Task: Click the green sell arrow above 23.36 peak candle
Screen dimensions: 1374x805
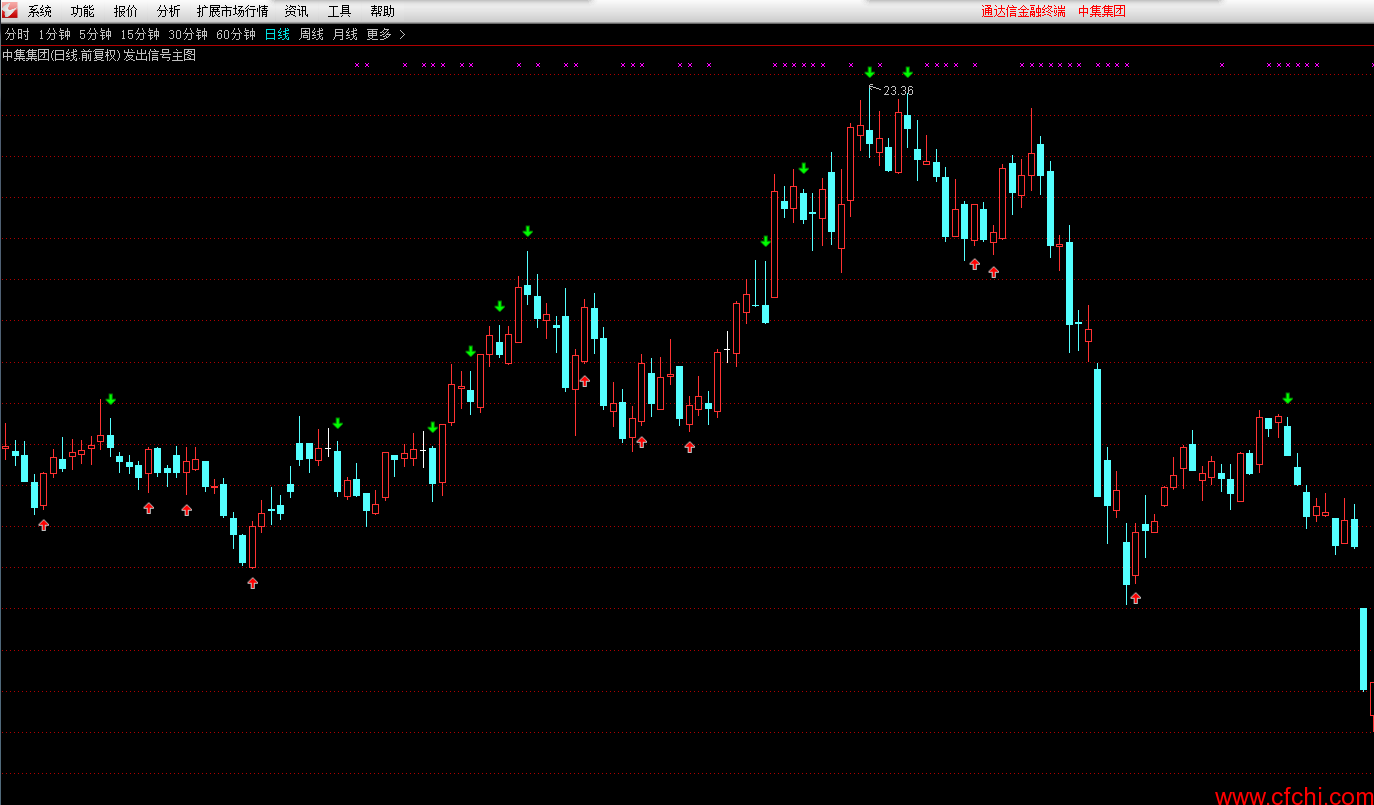Action: (870, 72)
